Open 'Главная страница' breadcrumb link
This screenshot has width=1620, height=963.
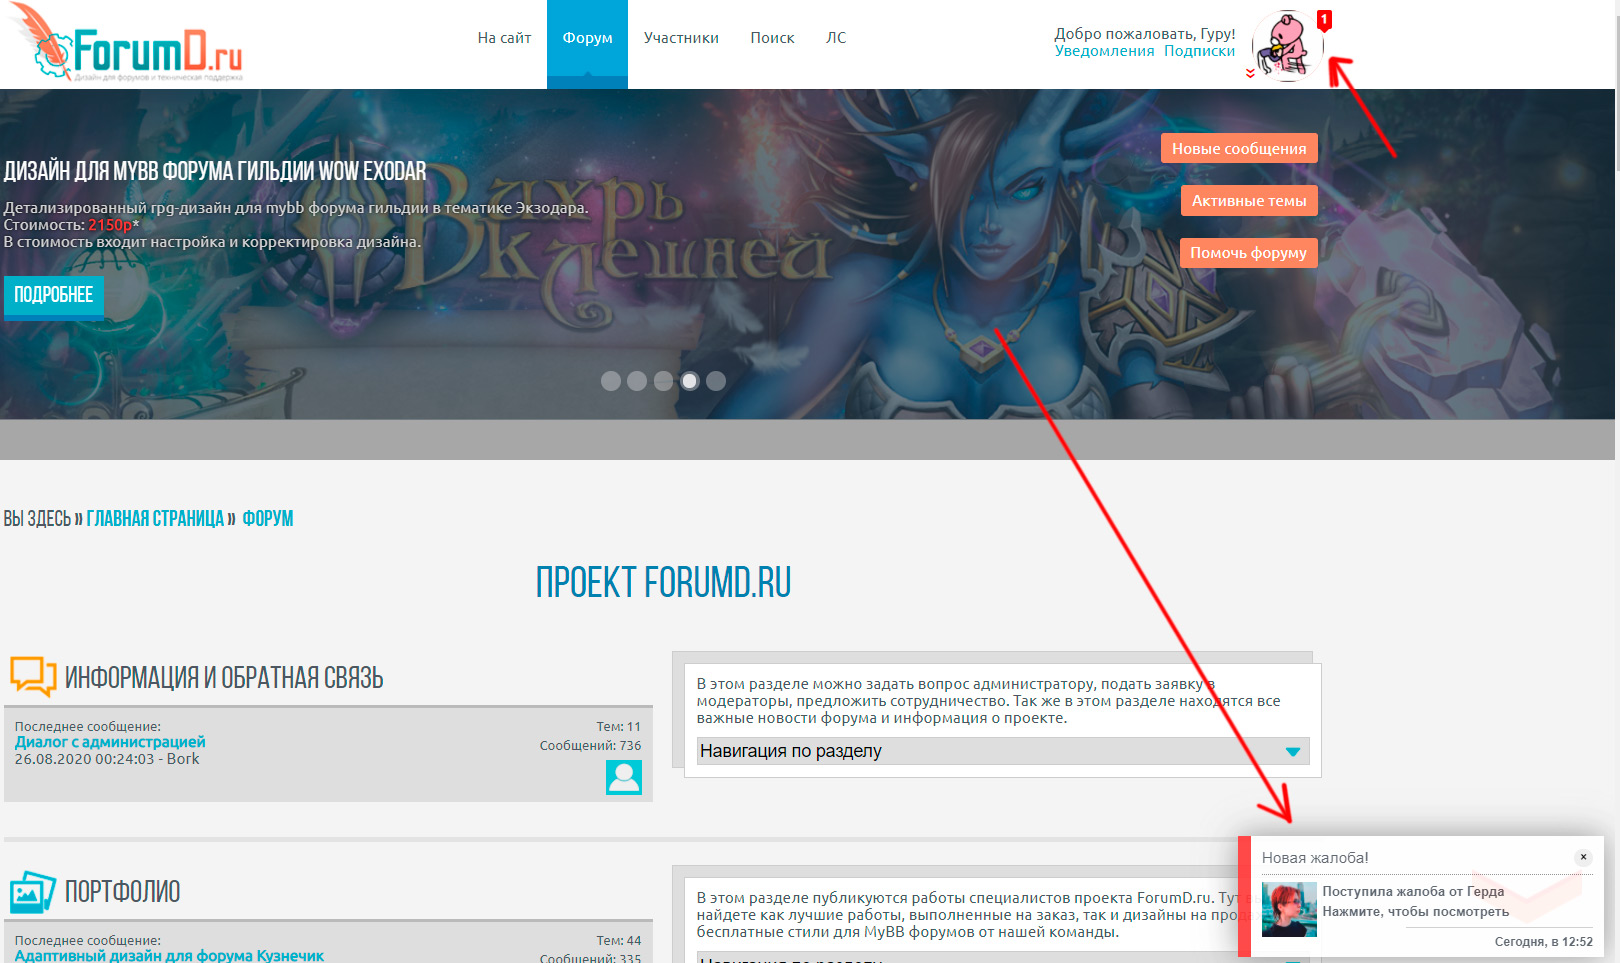point(155,518)
